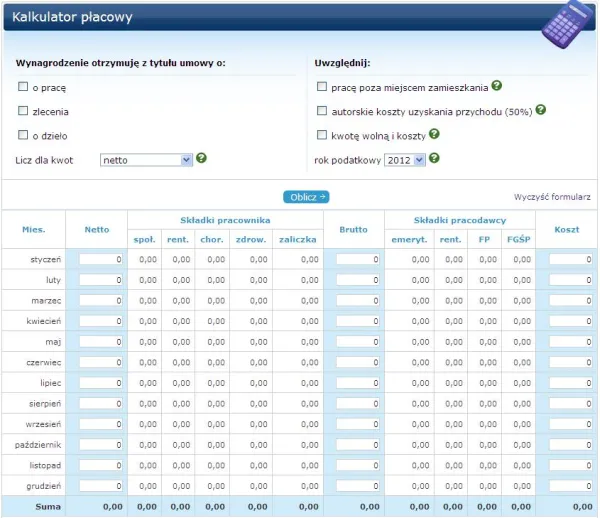Click help icon next to 'kwotę wolną i koszty'

click(x=435, y=134)
